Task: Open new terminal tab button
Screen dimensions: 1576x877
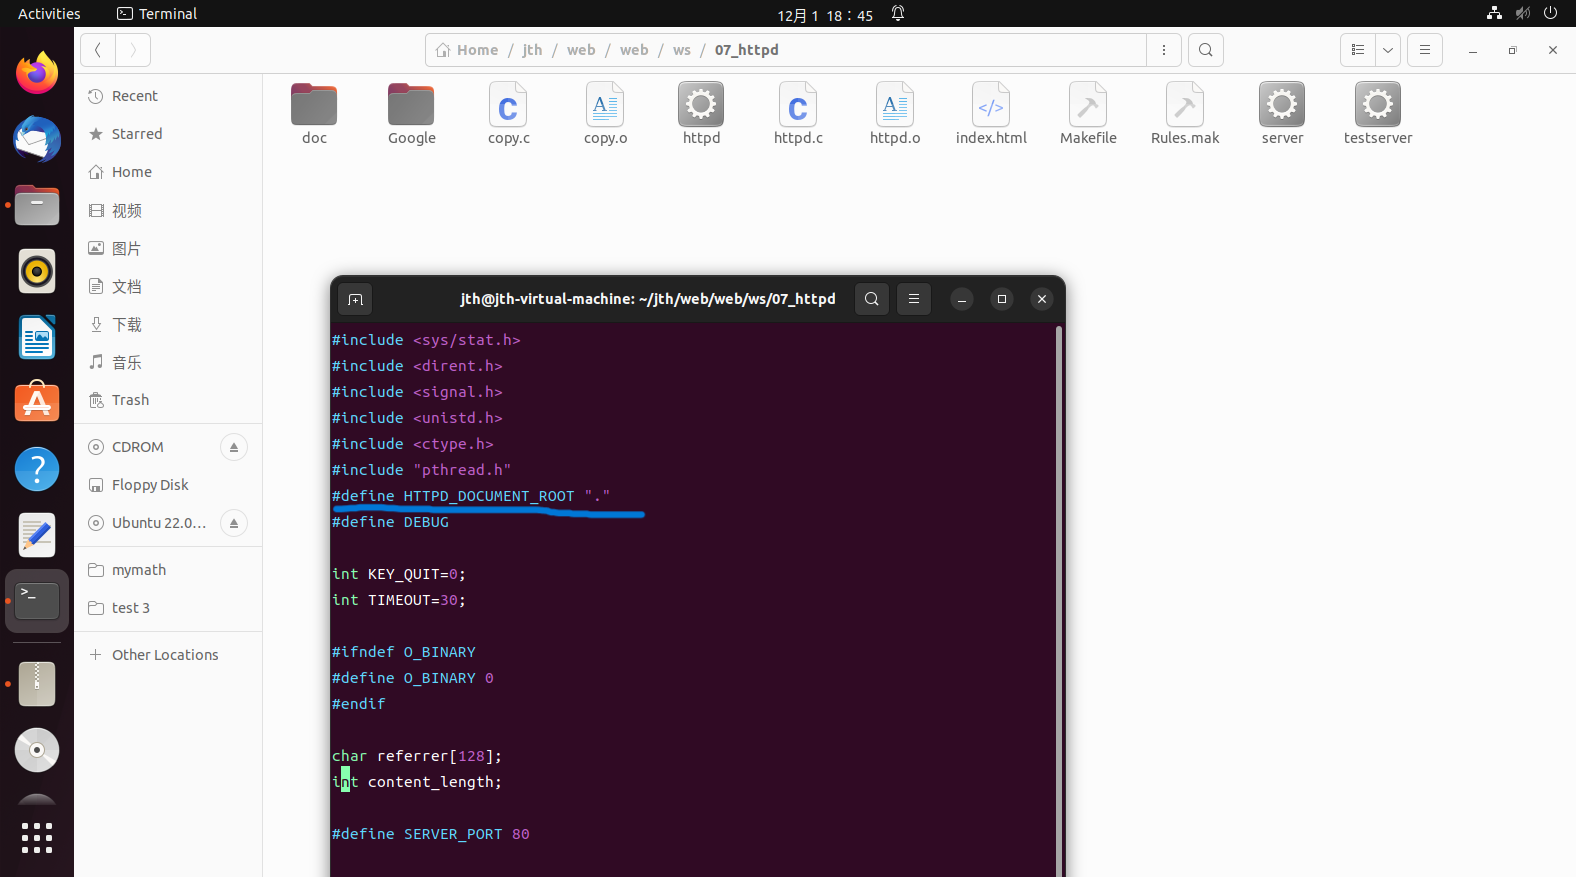Action: tap(355, 299)
